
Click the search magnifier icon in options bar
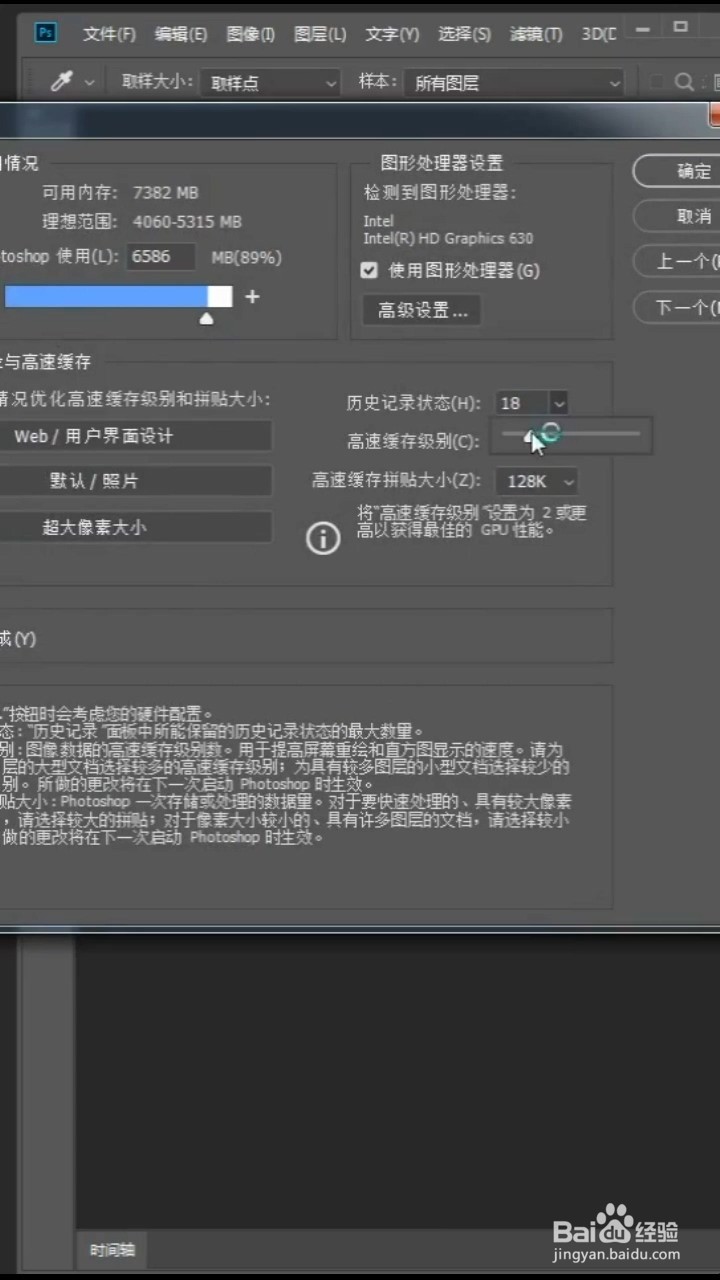point(684,82)
